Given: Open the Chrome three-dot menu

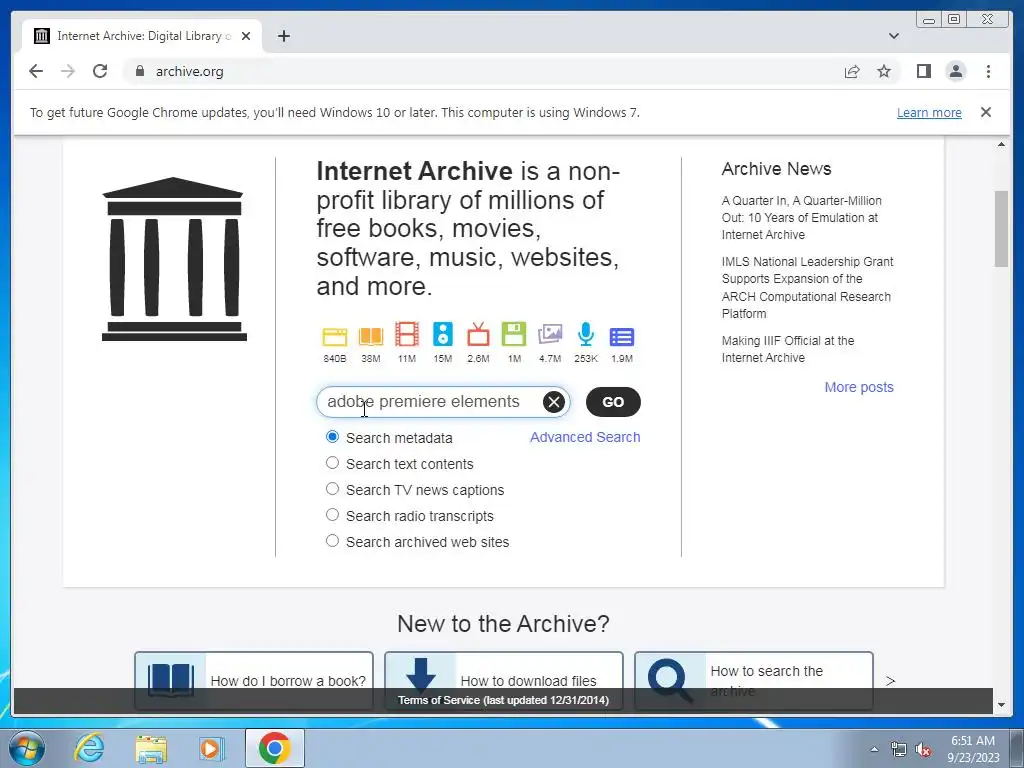Looking at the screenshot, I should pyautogui.click(x=988, y=71).
